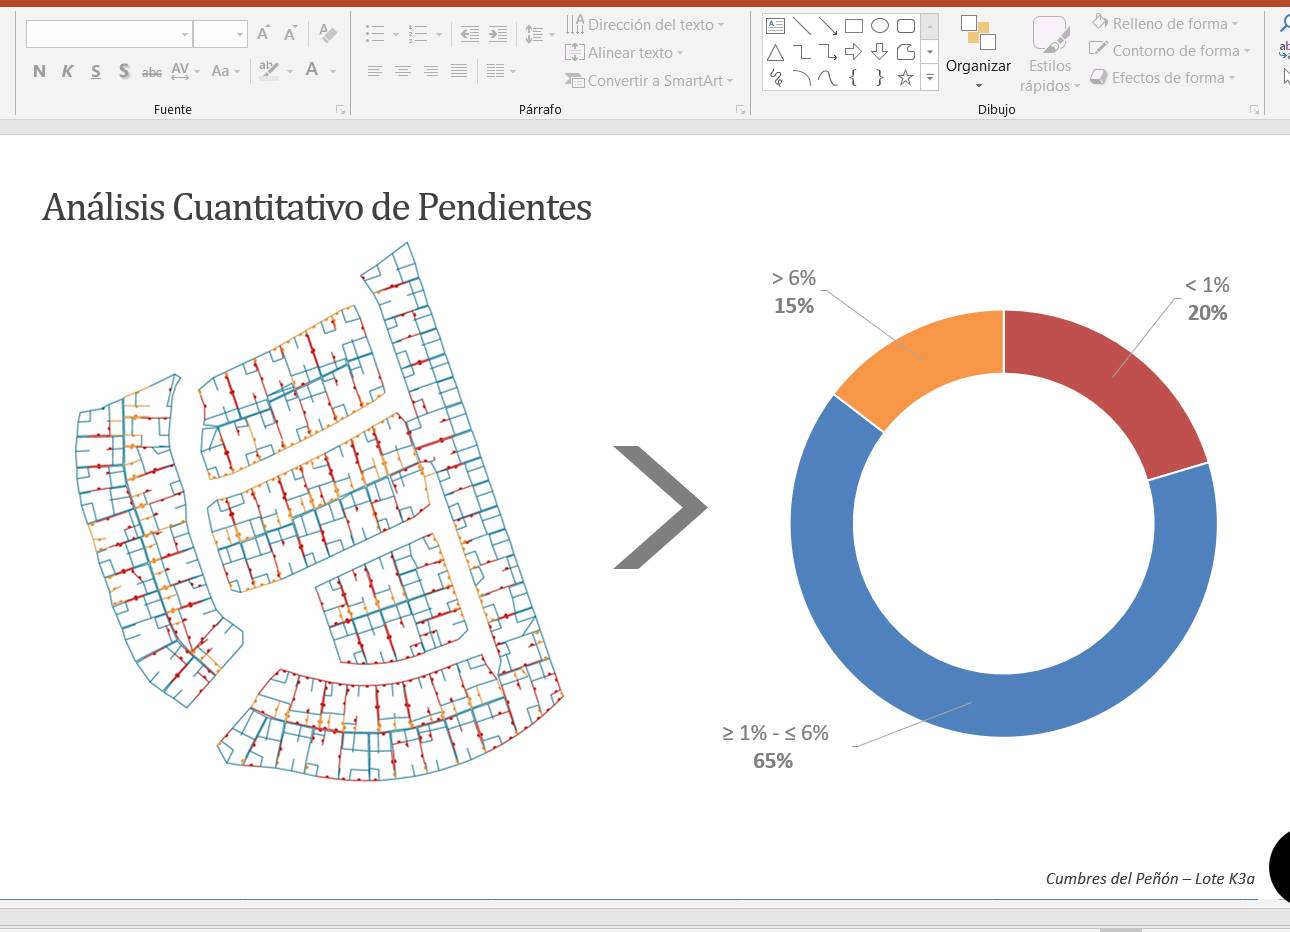Select footer Cumbres del Peñón text

[1150, 878]
